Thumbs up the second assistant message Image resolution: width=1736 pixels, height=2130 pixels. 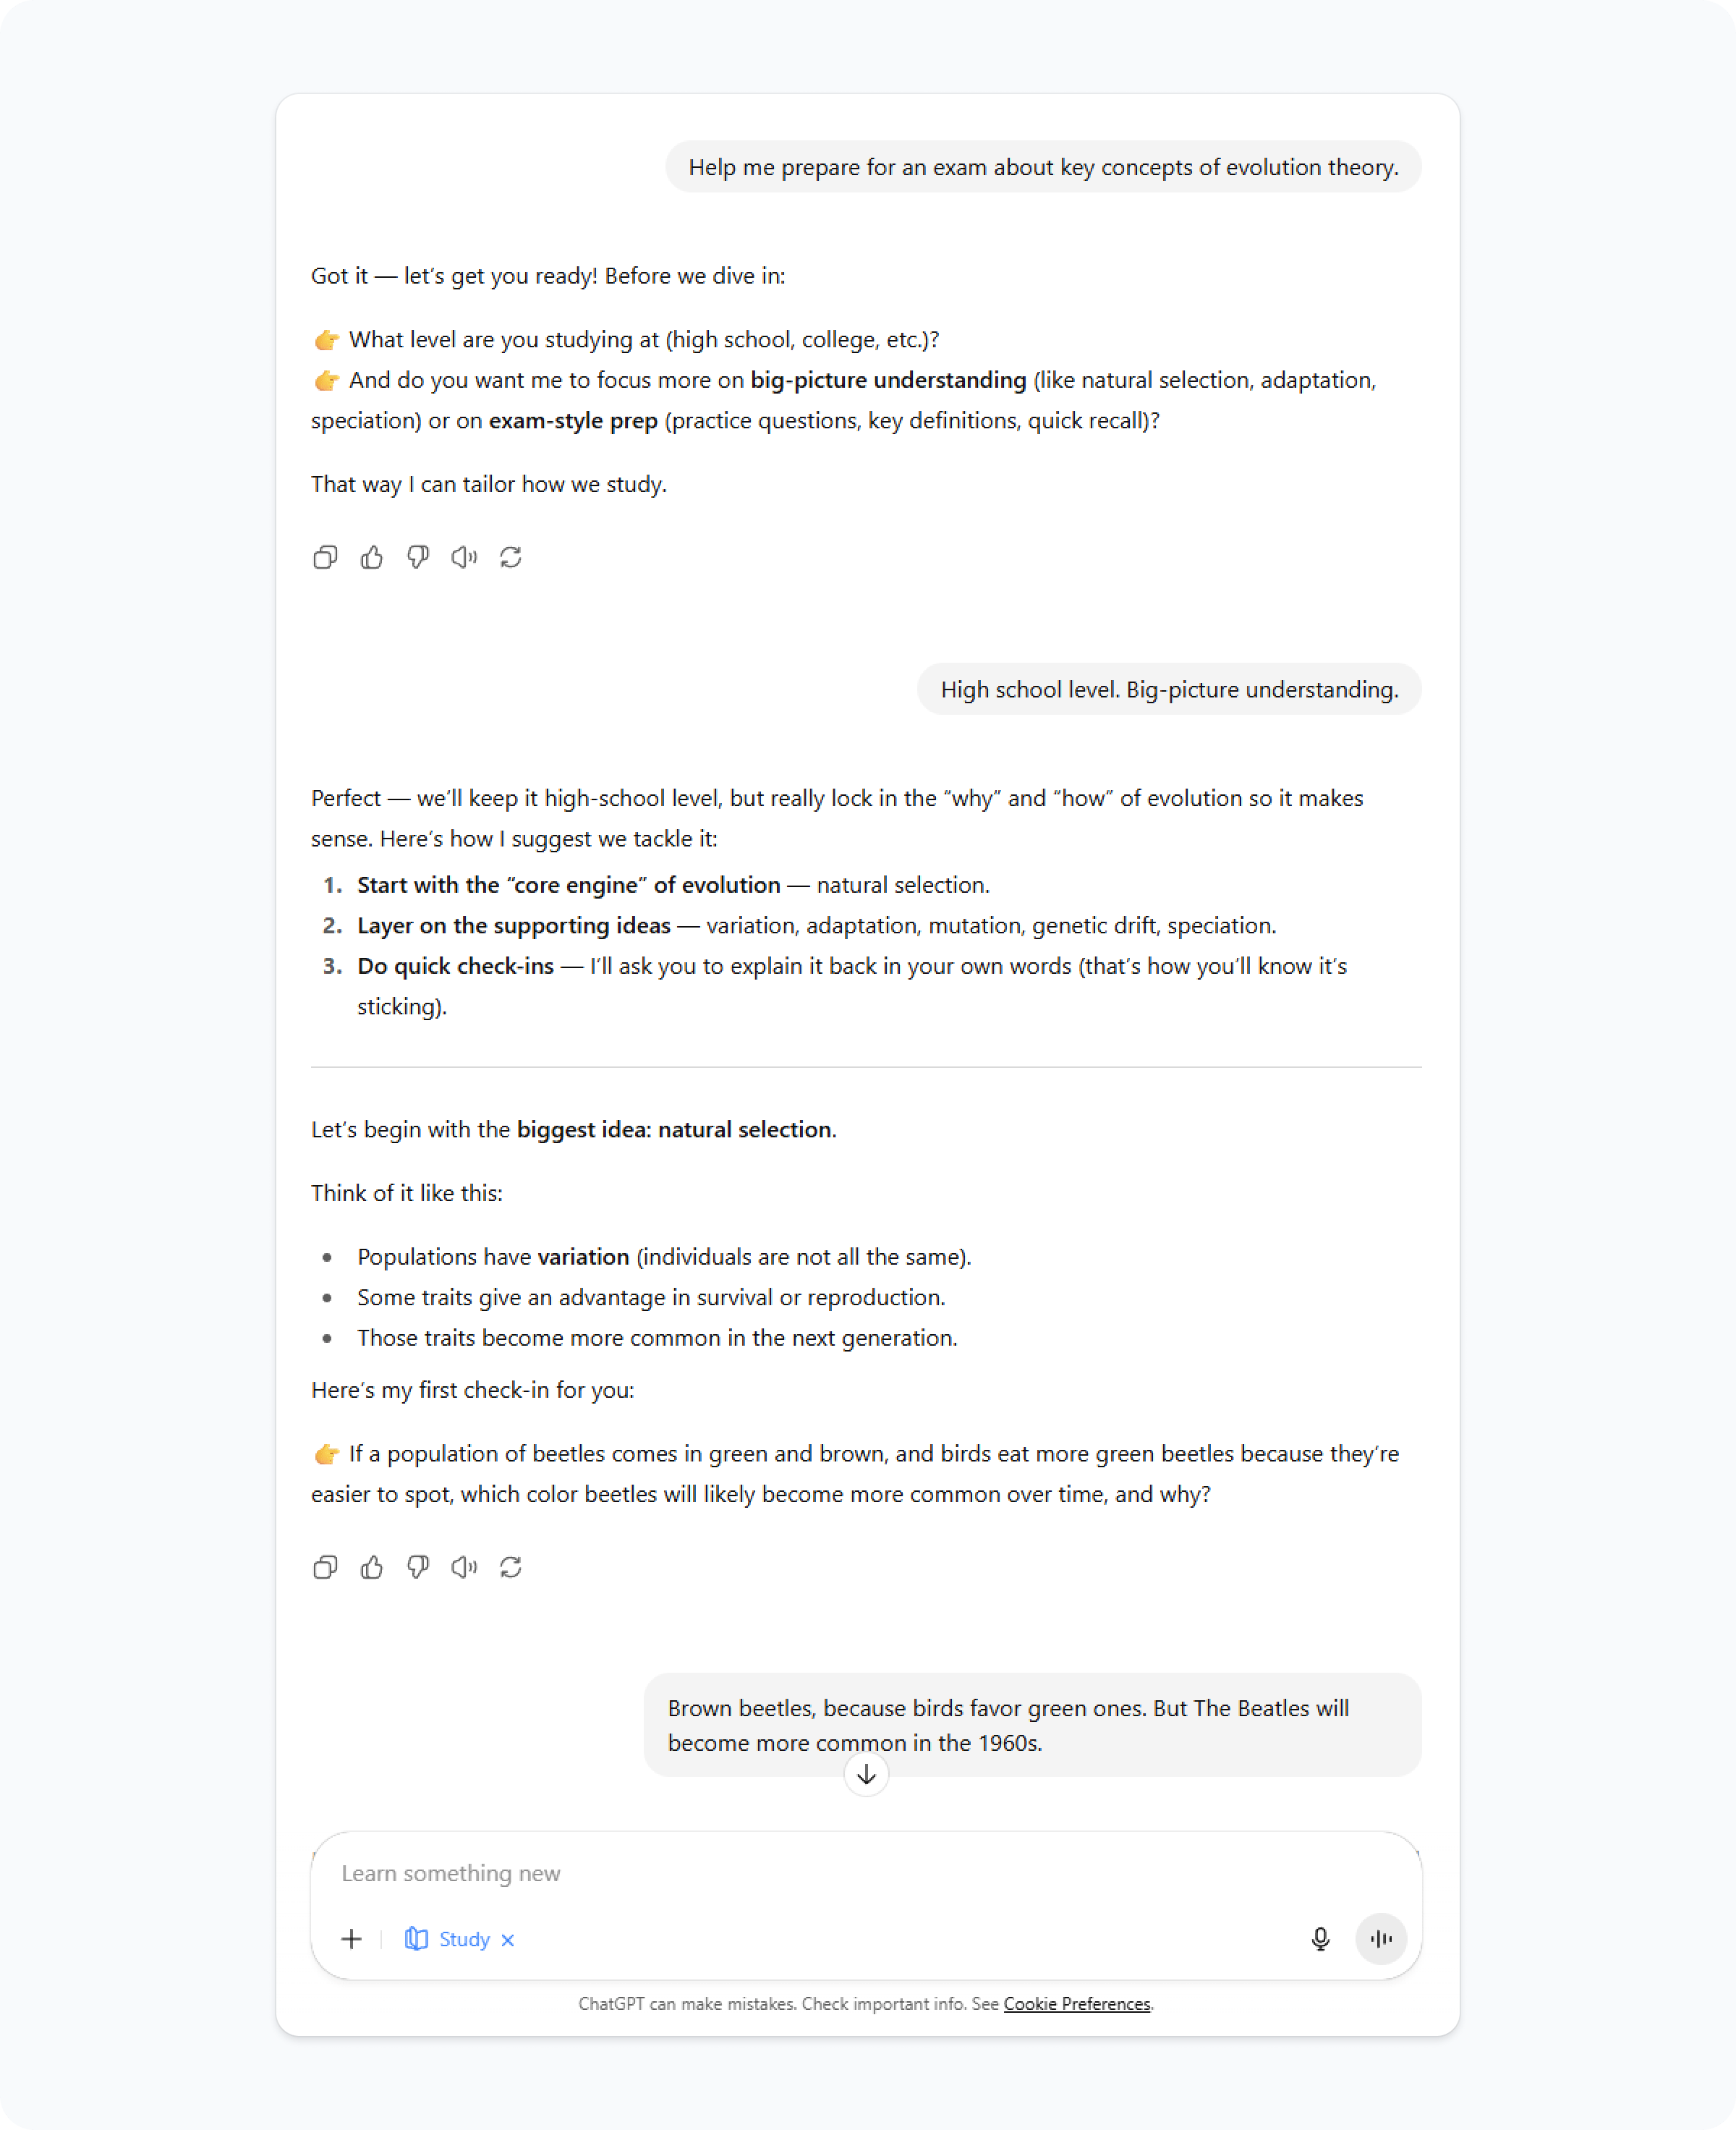pos(372,1567)
